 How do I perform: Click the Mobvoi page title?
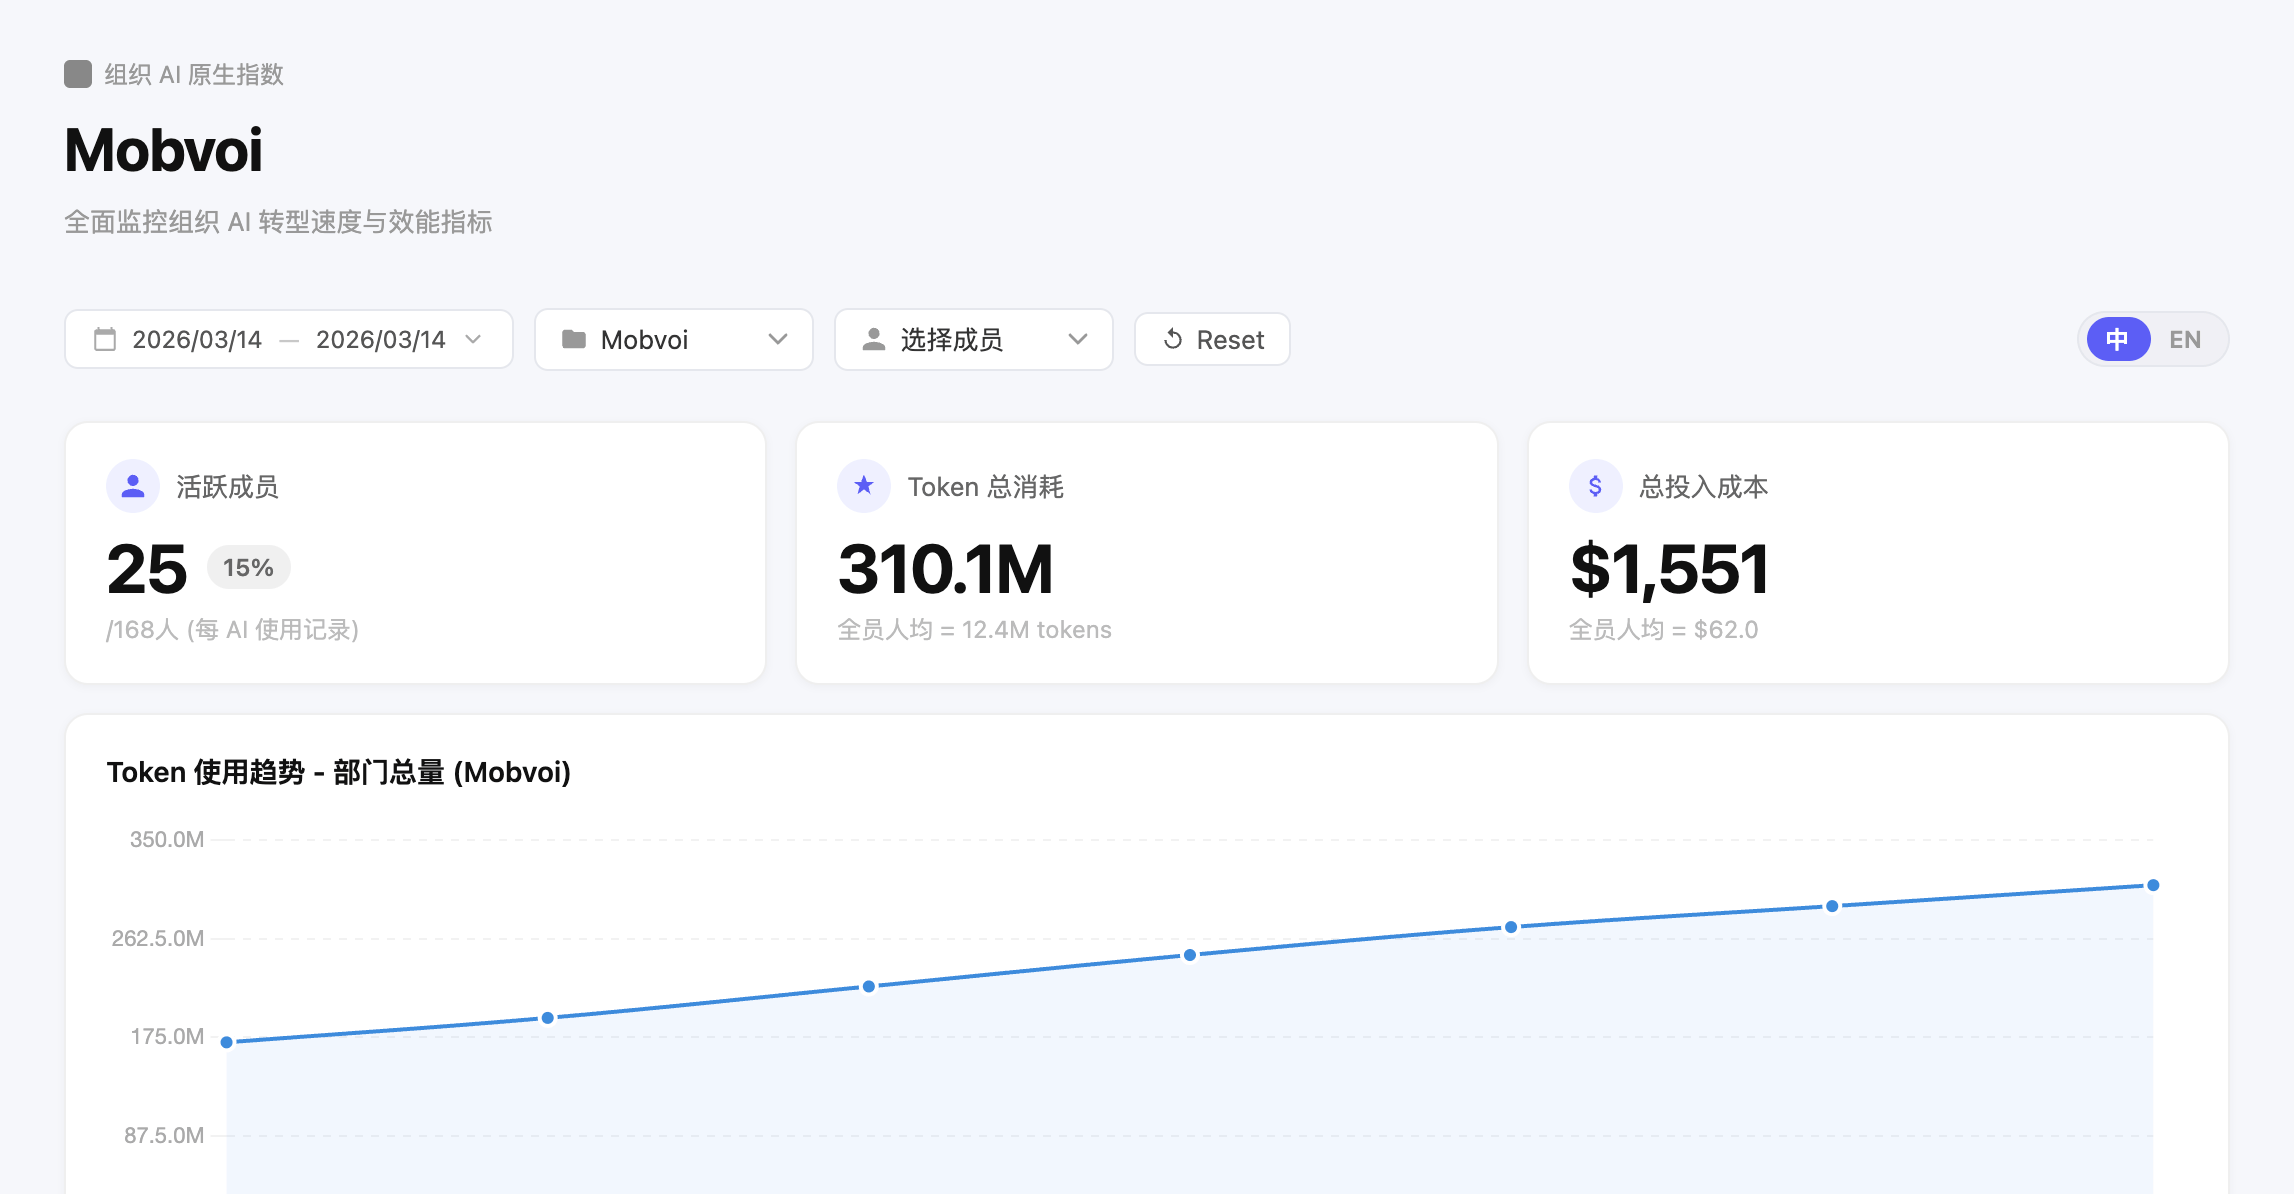tap(163, 151)
